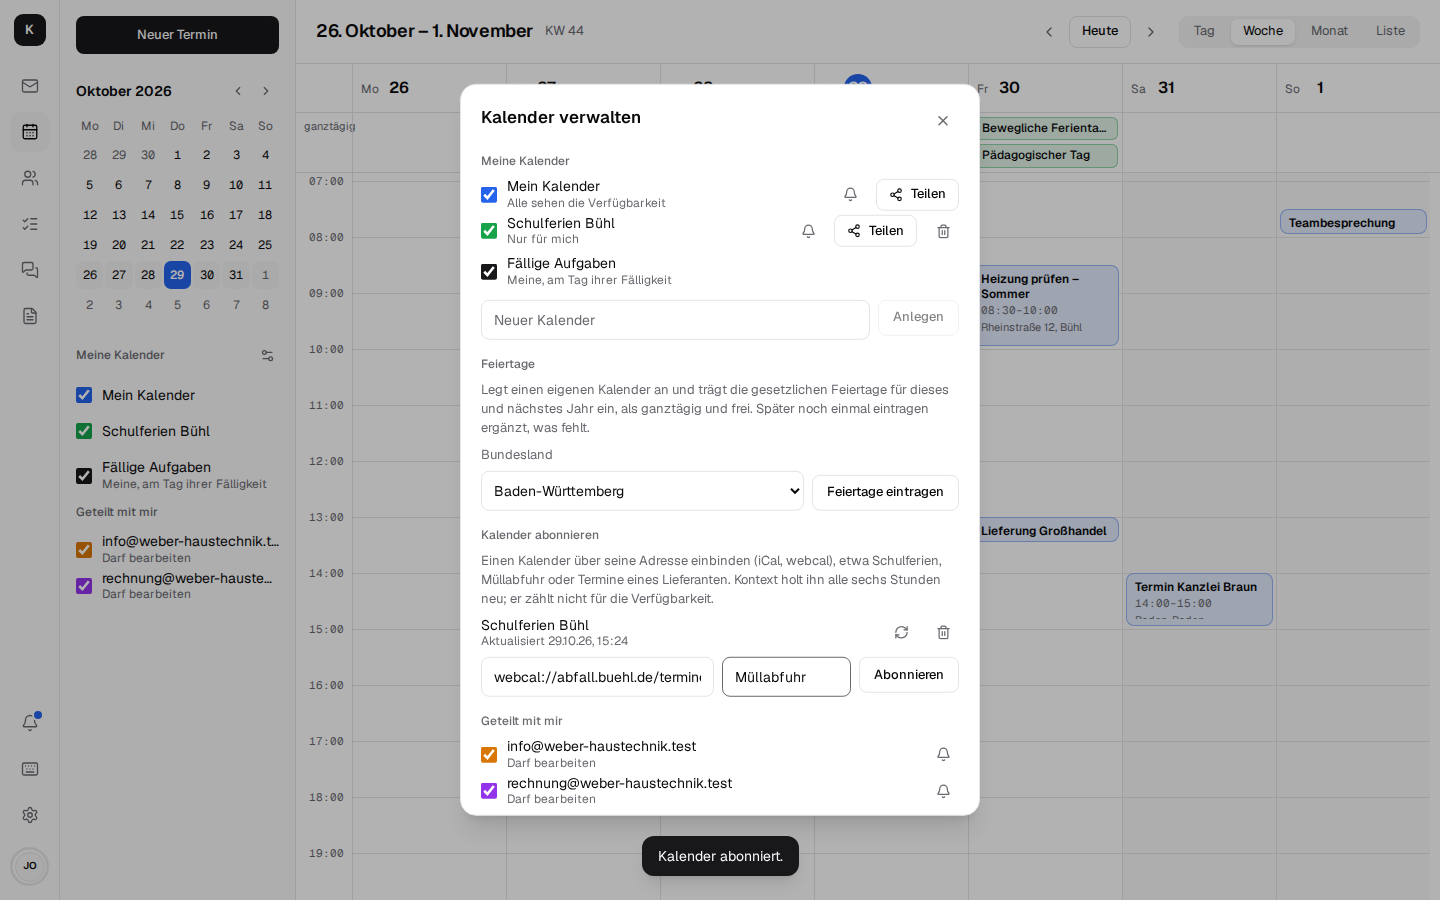Toggle the rechnung@weber-haustechnik.test checkbox in the dialog
Screen dimensions: 1440x900
489,791
